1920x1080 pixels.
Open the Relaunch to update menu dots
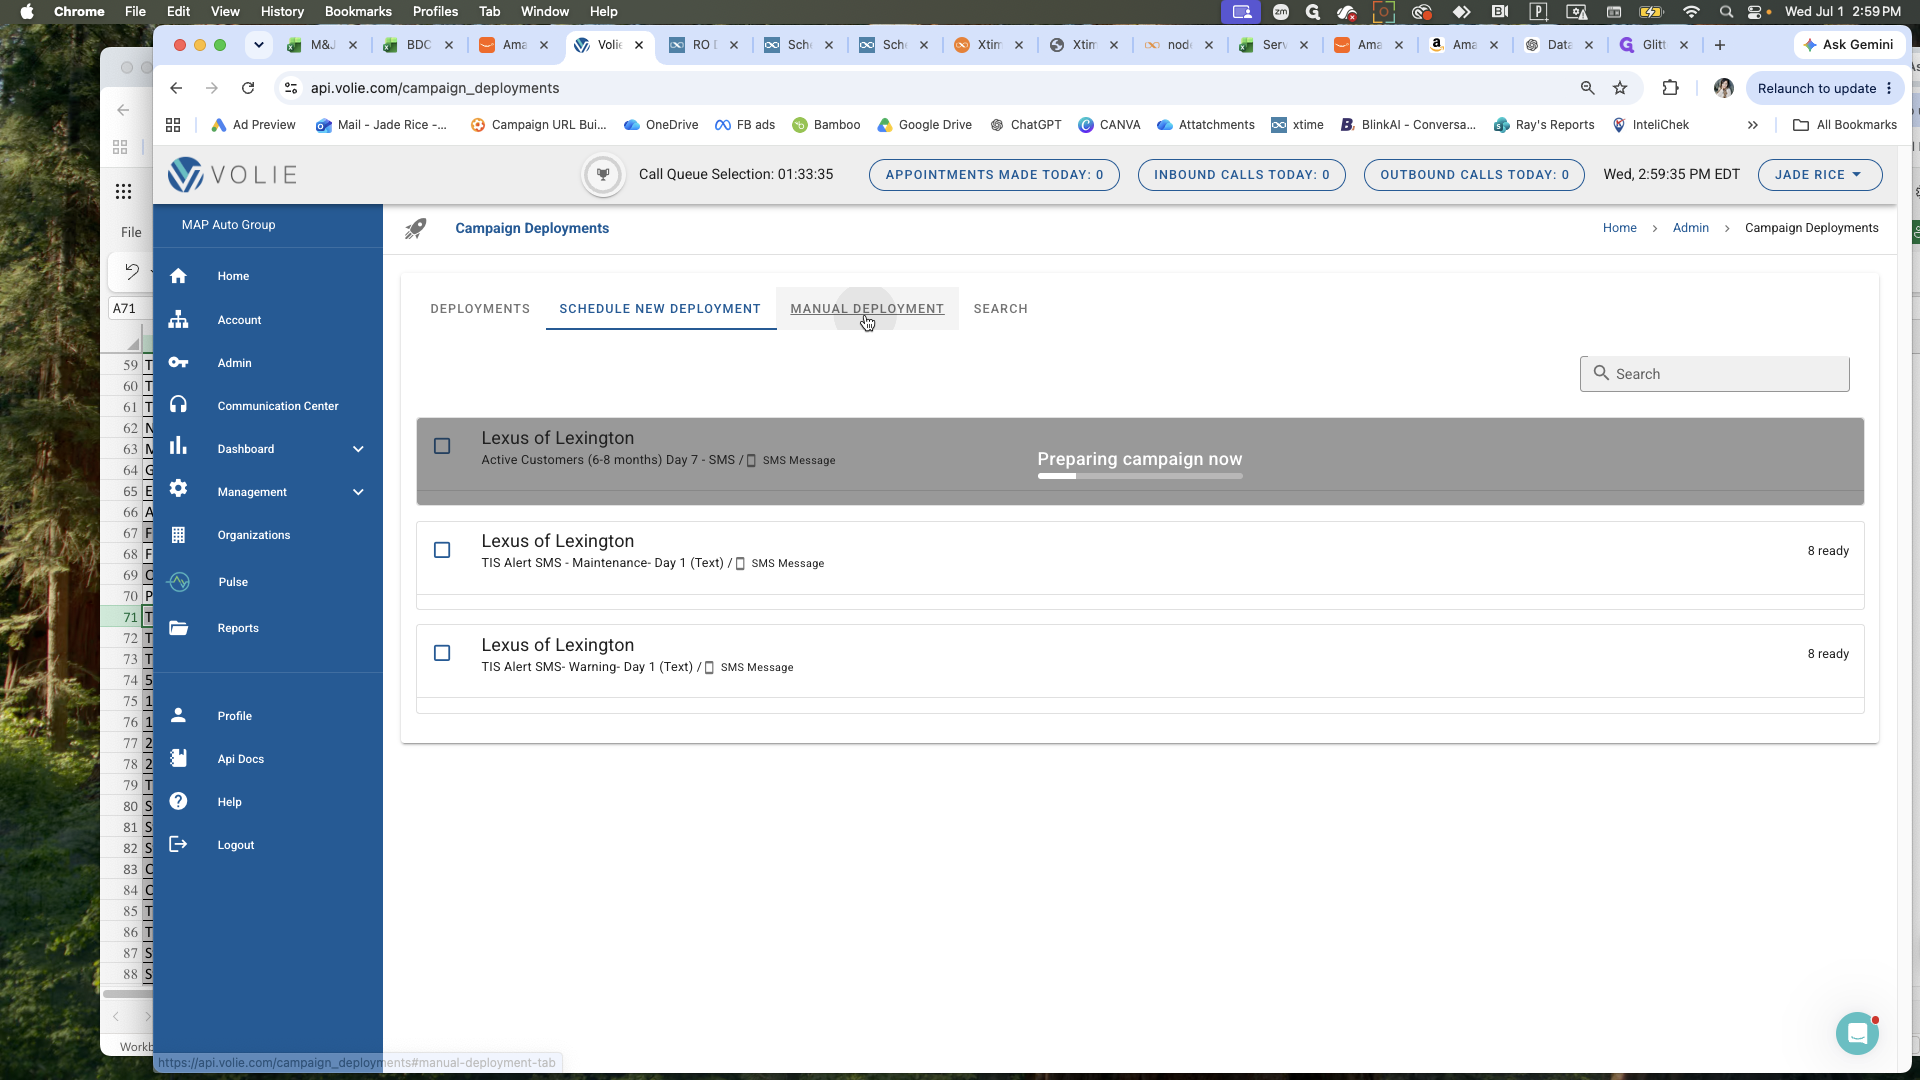coord(1889,88)
